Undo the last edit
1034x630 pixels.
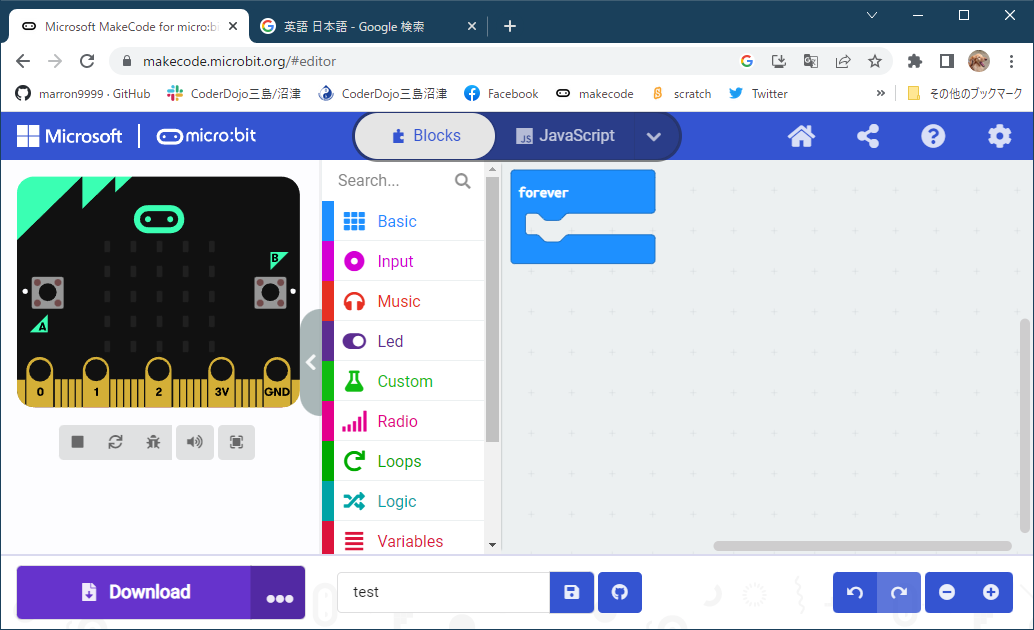pos(854,592)
